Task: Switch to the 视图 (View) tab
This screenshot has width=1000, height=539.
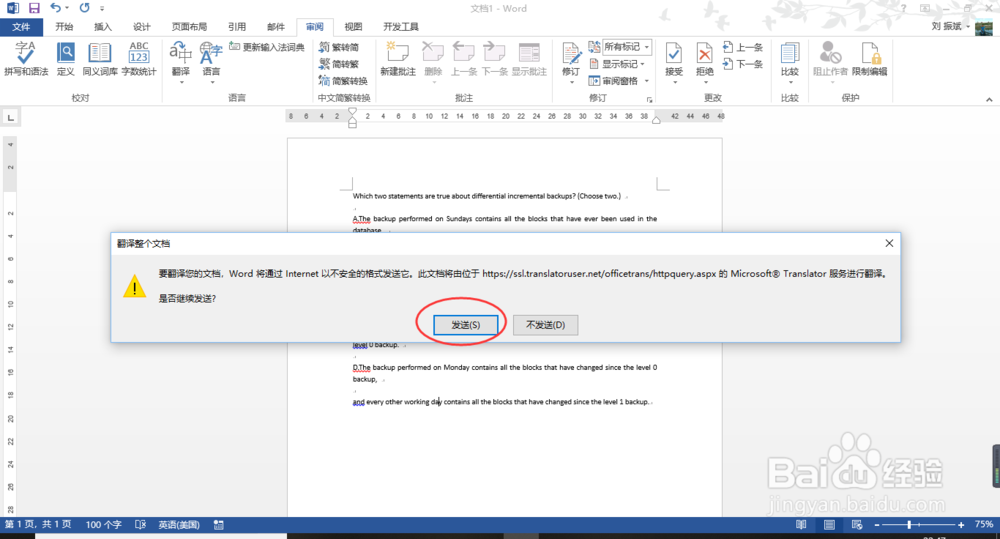Action: click(x=353, y=27)
